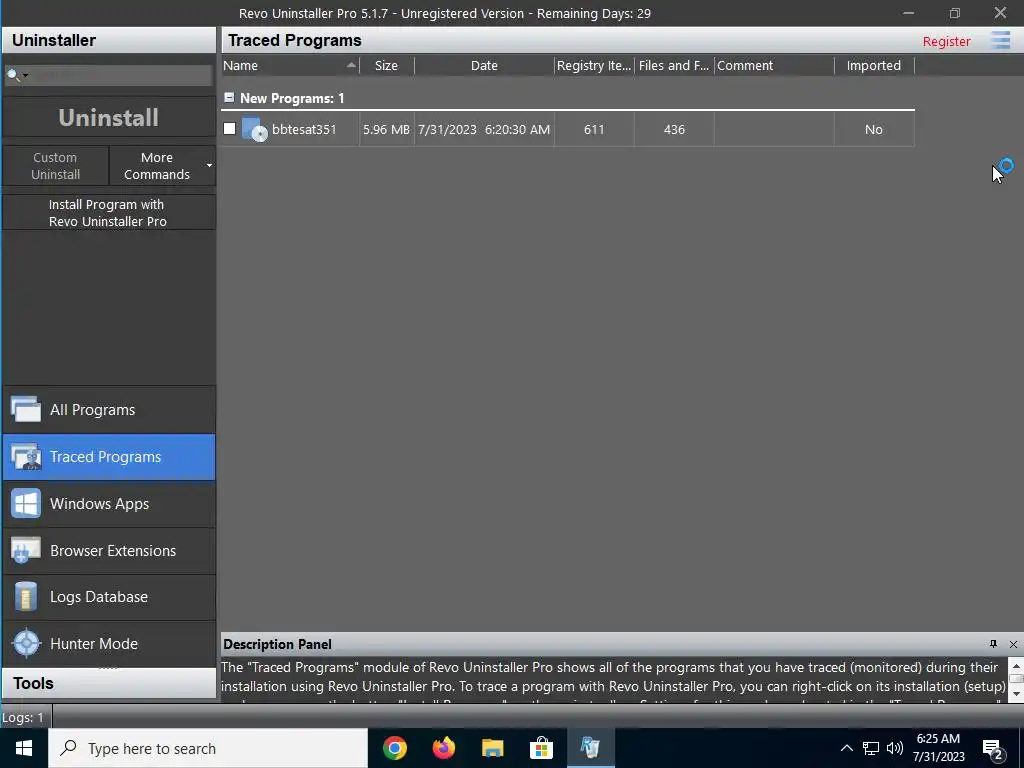Select Traced Programs in sidebar
The image size is (1024, 768).
(108, 457)
